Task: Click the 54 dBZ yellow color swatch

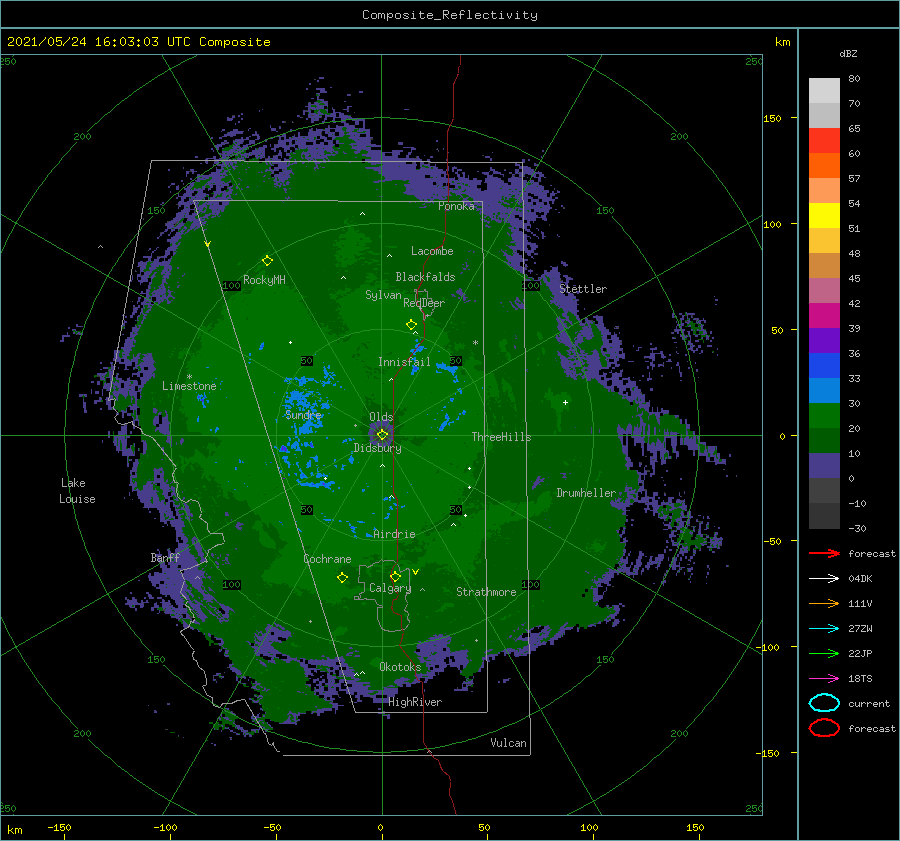Action: pyautogui.click(x=824, y=216)
